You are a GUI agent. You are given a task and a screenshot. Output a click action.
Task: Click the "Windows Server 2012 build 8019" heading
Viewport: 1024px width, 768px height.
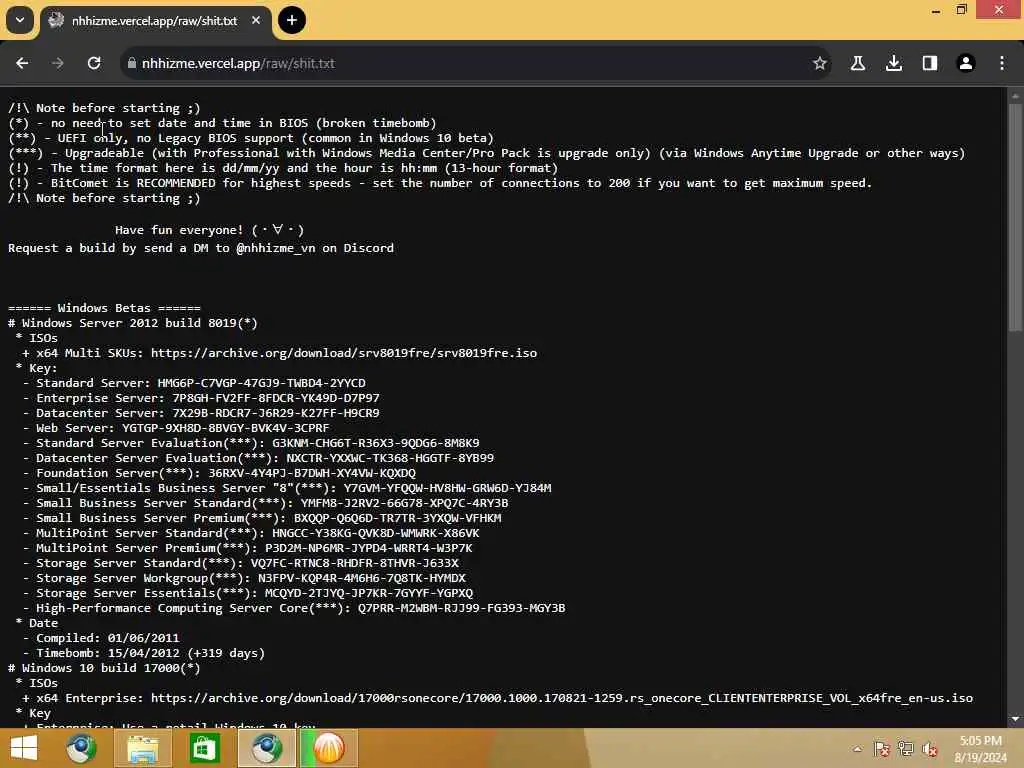(133, 323)
